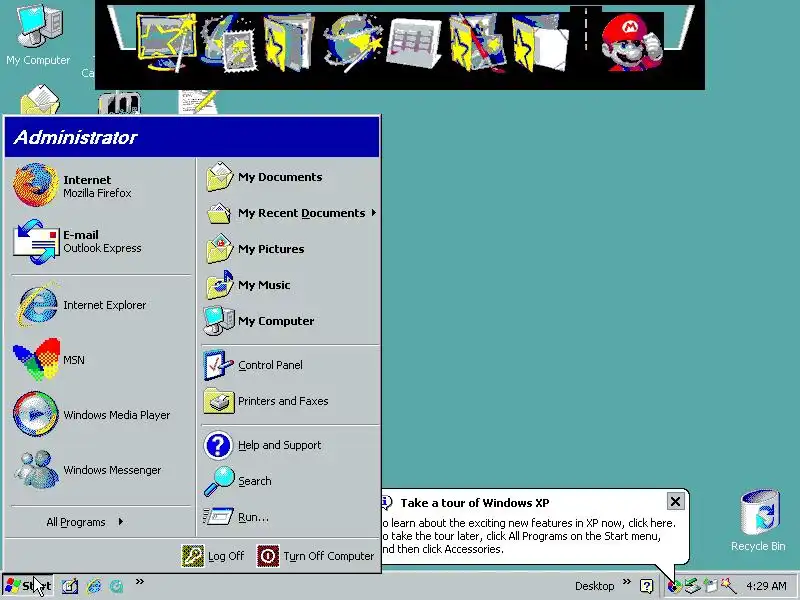
Task: Open Windows Media Player
Action: click(x=101, y=415)
